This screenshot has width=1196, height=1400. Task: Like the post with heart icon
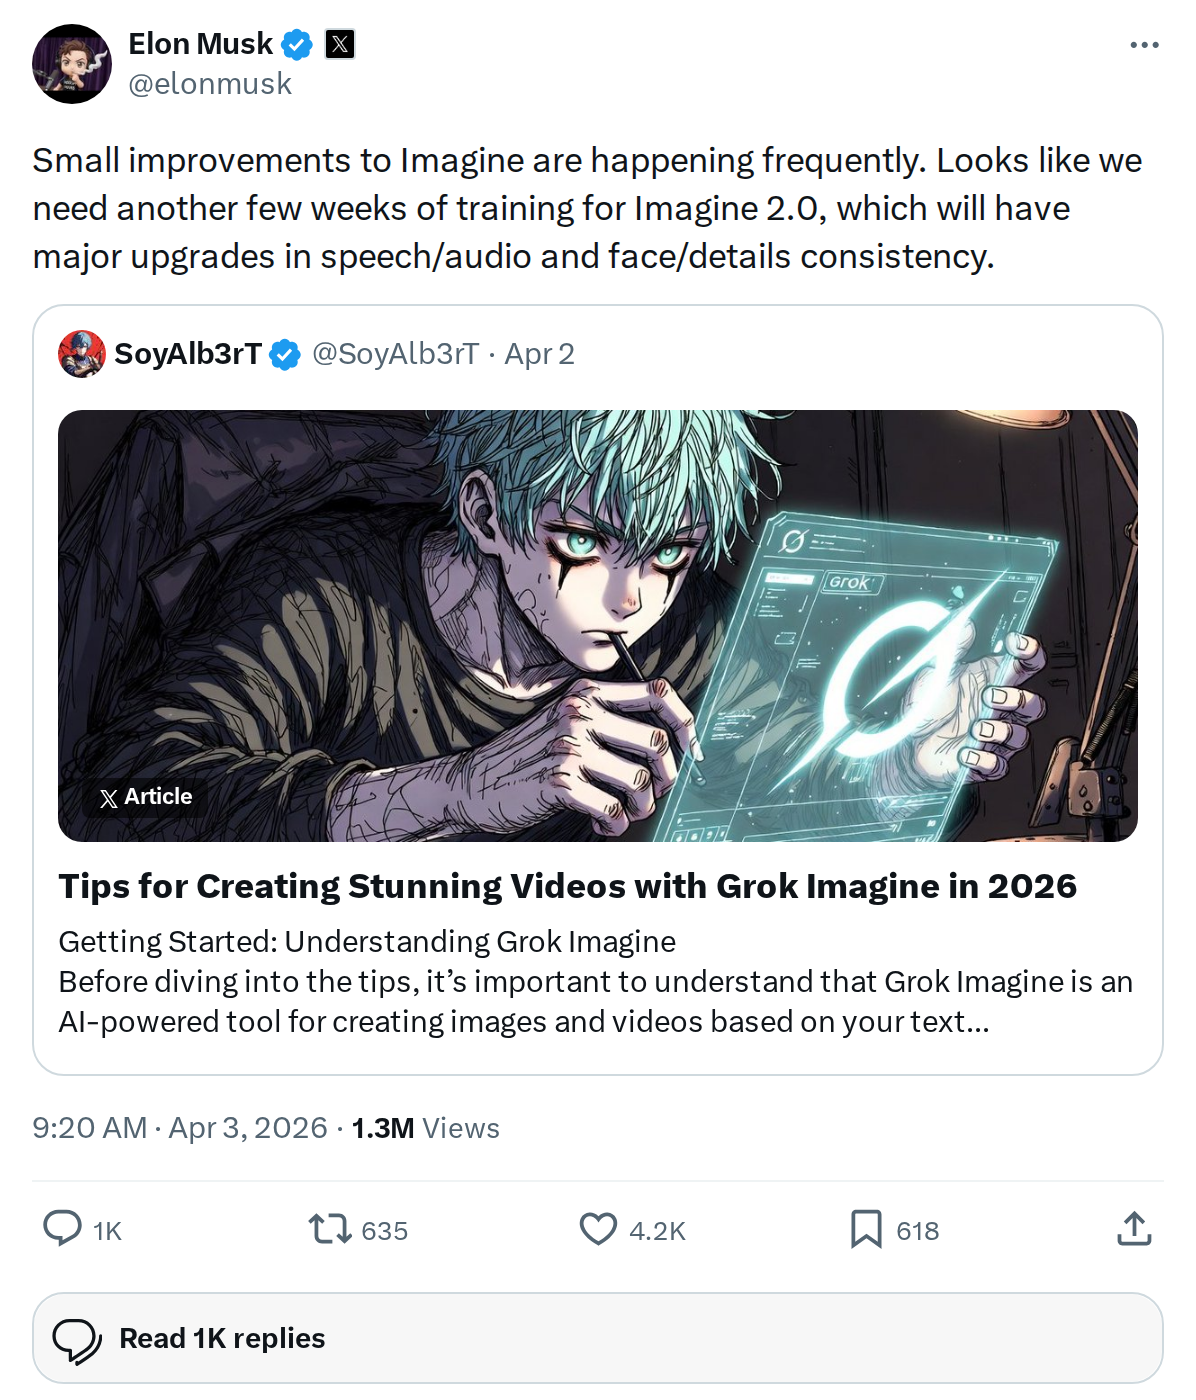pos(598,1228)
